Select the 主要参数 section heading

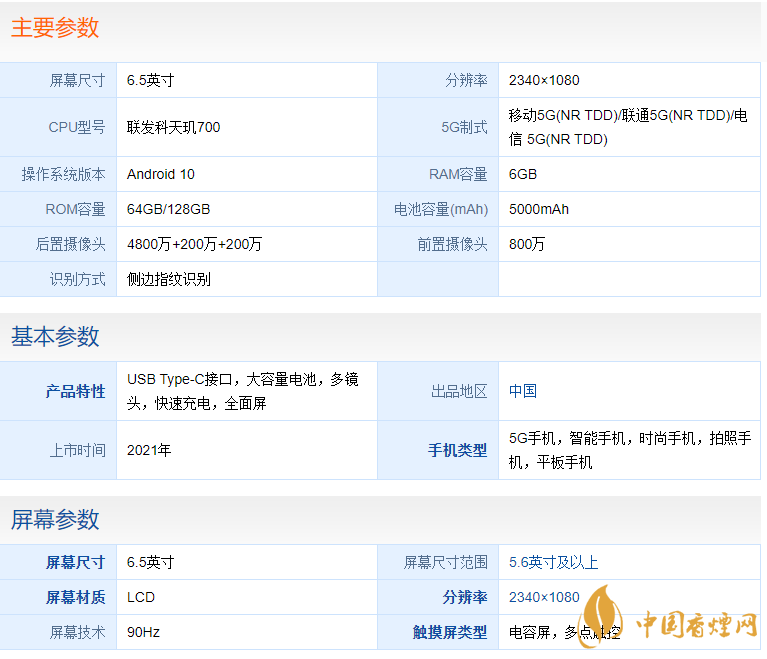tap(55, 27)
